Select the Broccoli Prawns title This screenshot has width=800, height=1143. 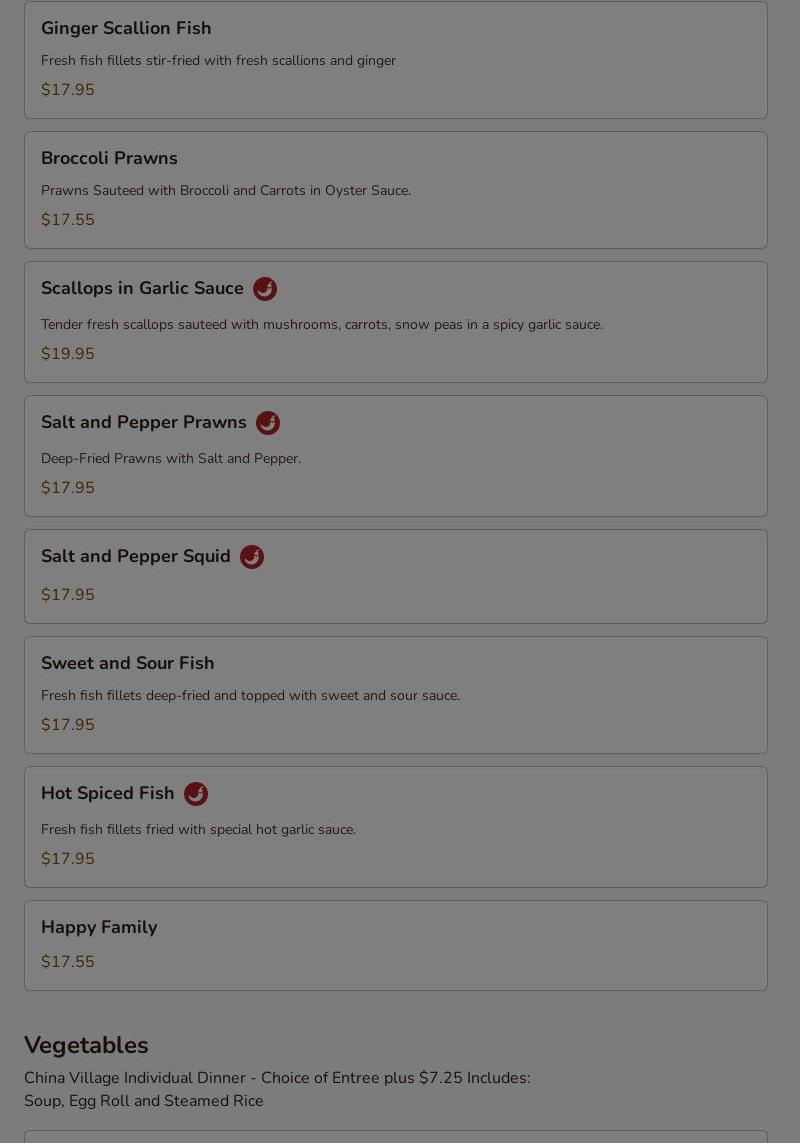[x=109, y=158]
